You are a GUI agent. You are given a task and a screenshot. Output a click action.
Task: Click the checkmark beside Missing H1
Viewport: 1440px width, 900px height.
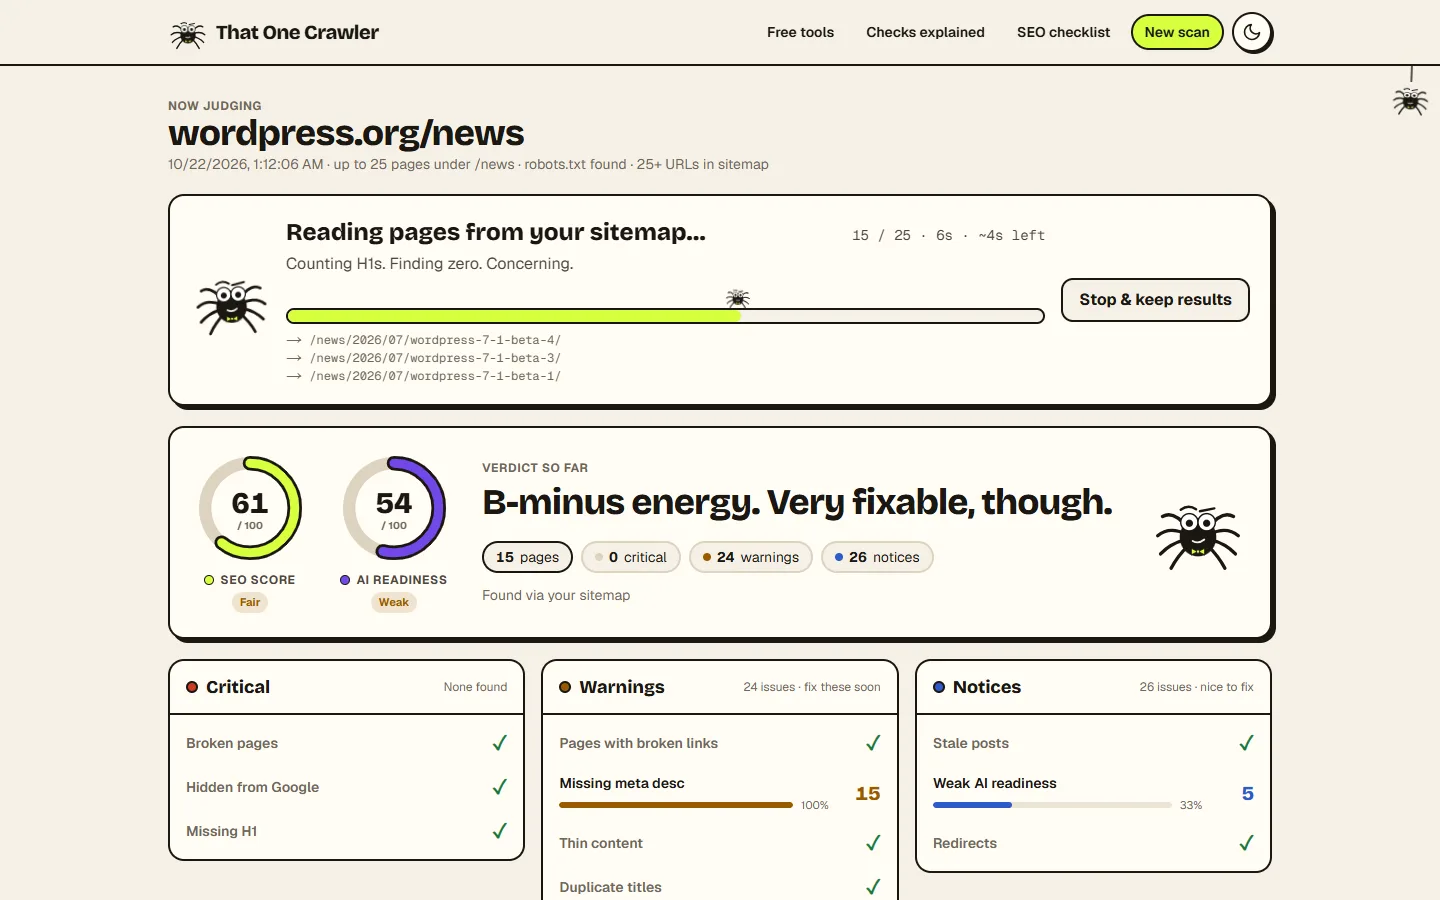(499, 831)
